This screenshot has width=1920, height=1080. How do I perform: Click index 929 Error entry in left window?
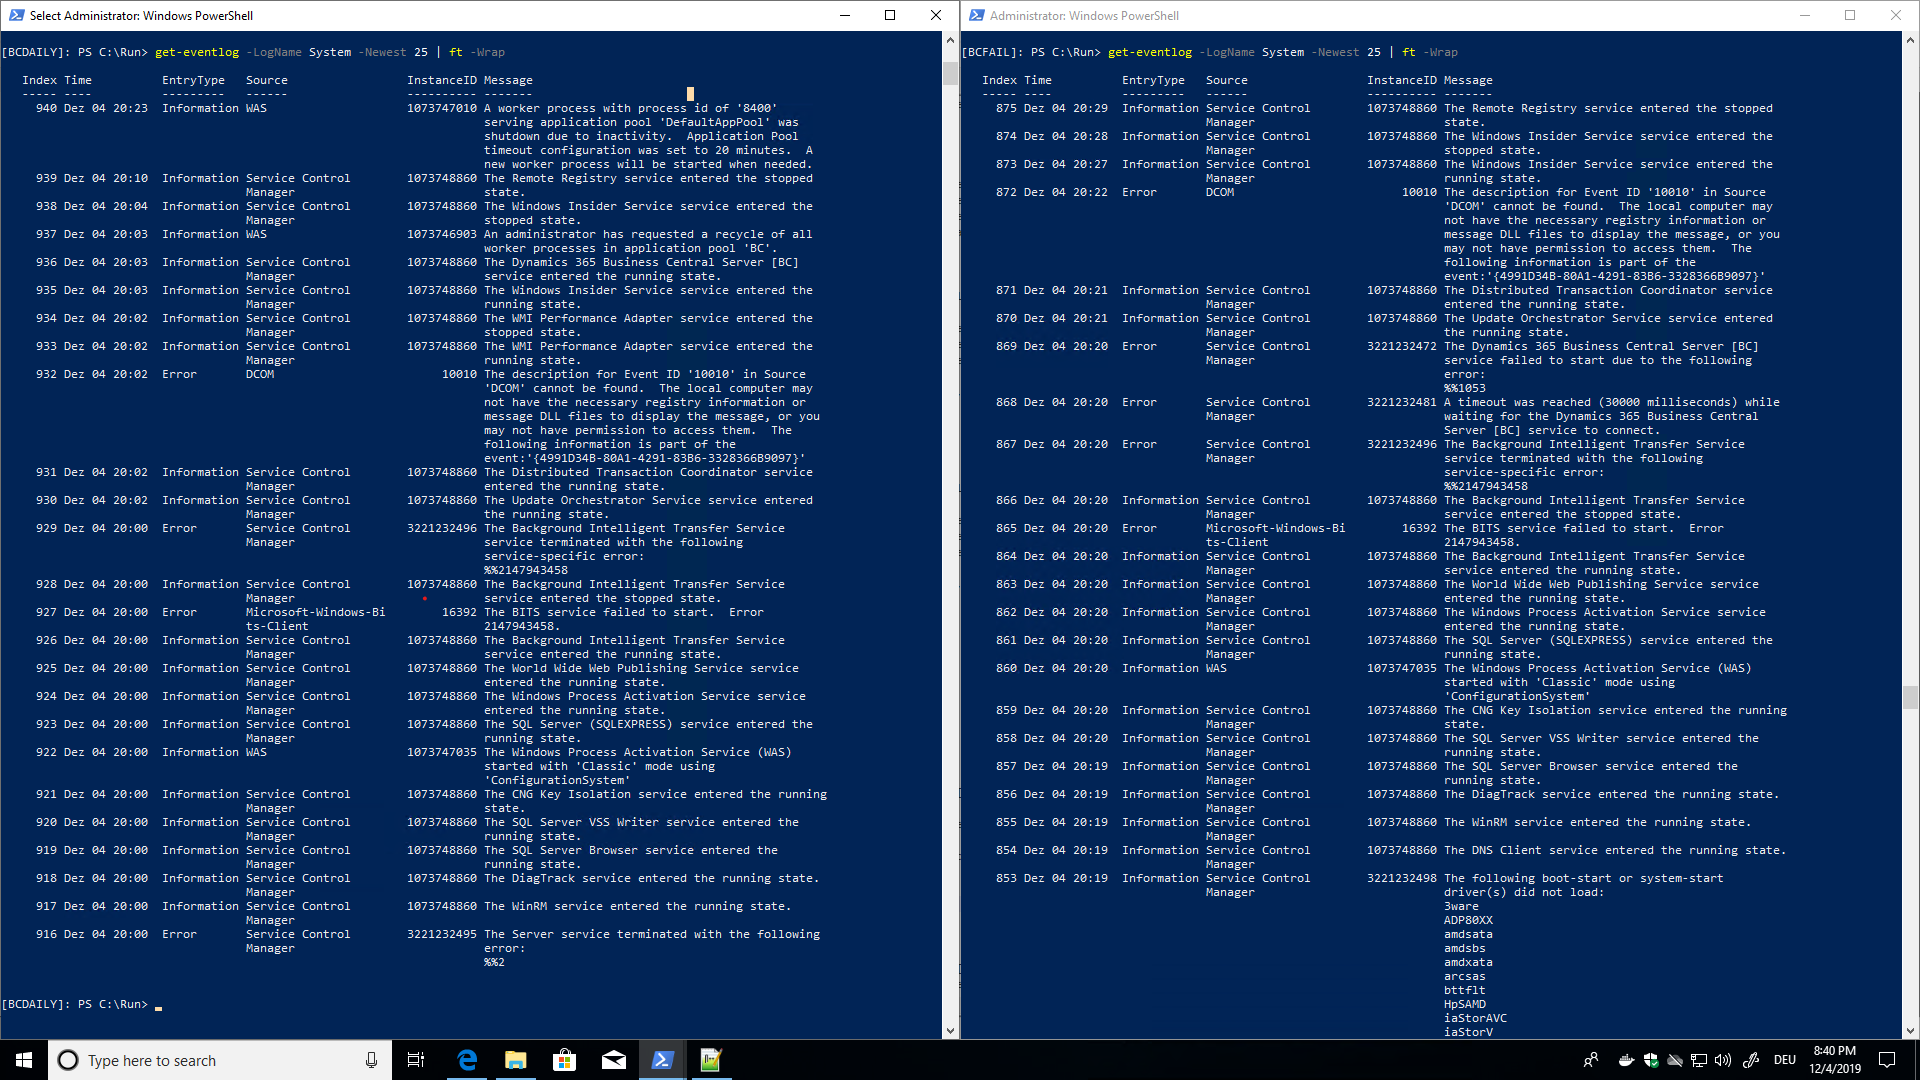(180, 528)
